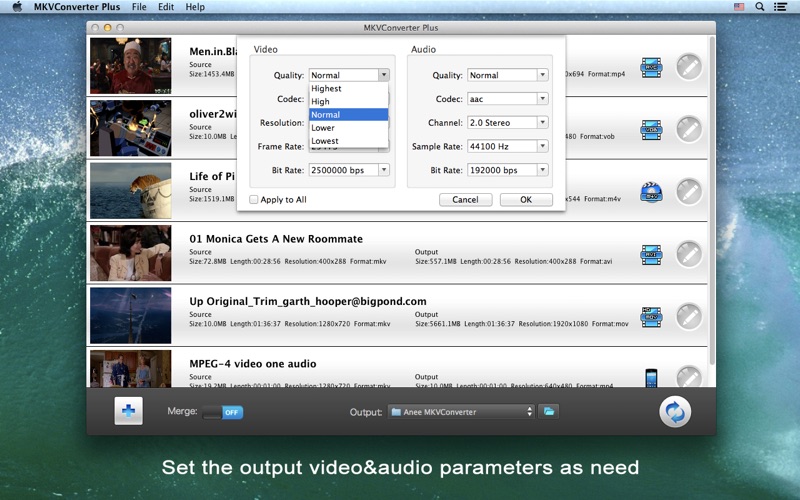Click the title Up Original_Trim_garth_hooper@bigpond.com

308,302
